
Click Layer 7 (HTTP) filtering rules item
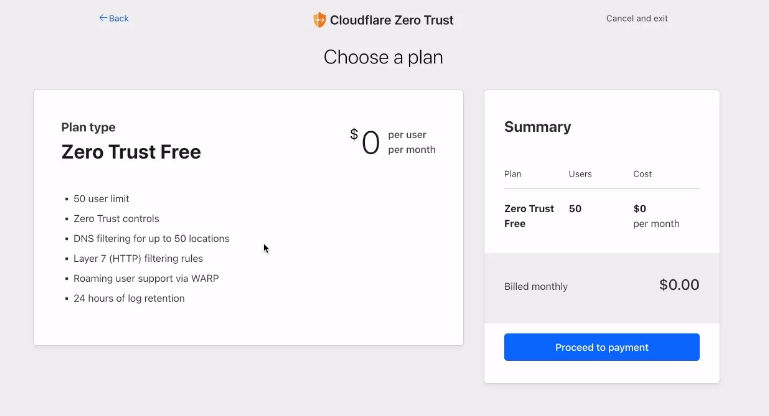click(138, 258)
